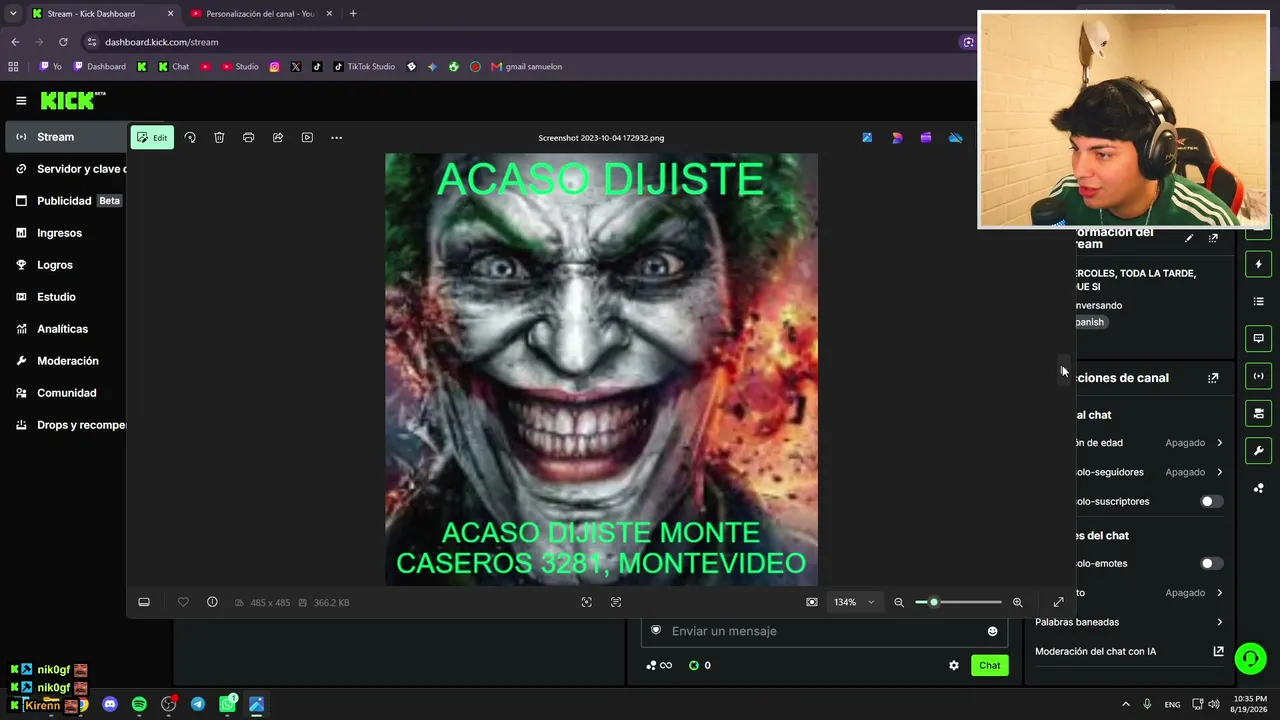The image size is (1280, 720).
Task: Go to Publicidad in the sidebar
Action: 66,201
